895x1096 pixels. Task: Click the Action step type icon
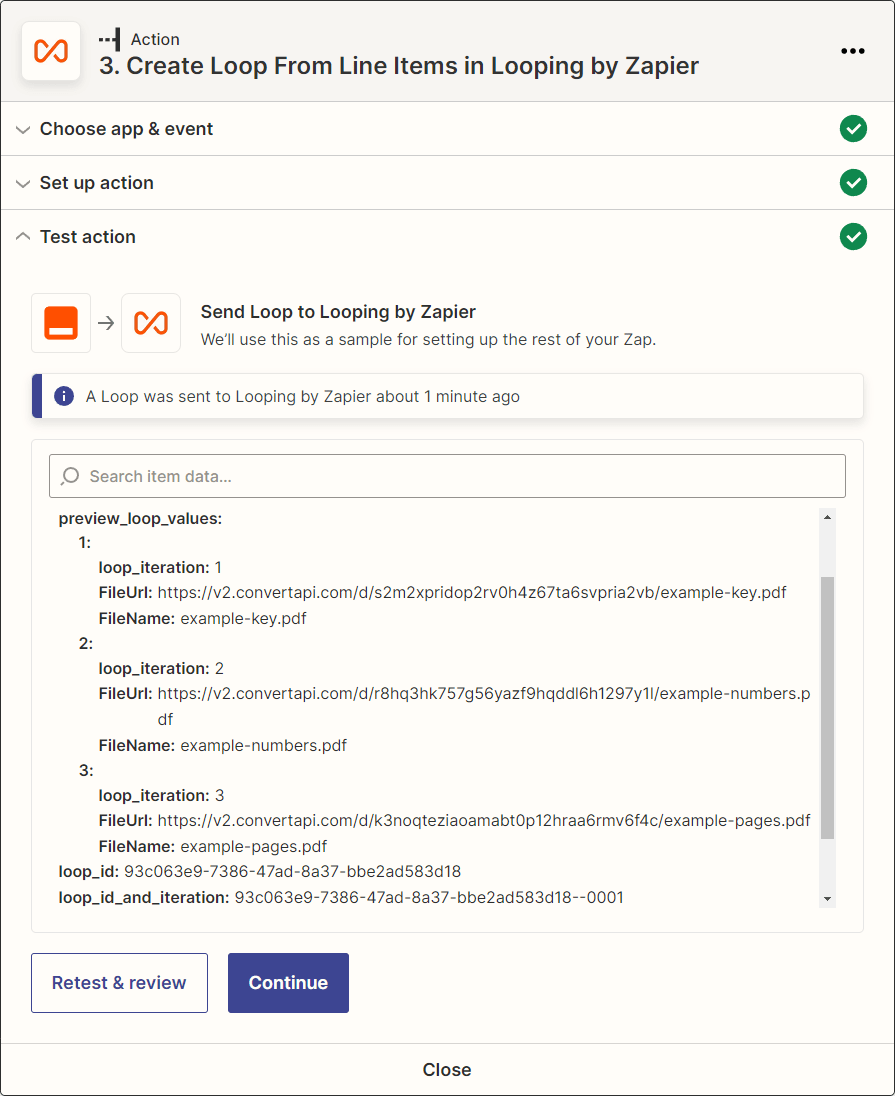pyautogui.click(x=110, y=39)
